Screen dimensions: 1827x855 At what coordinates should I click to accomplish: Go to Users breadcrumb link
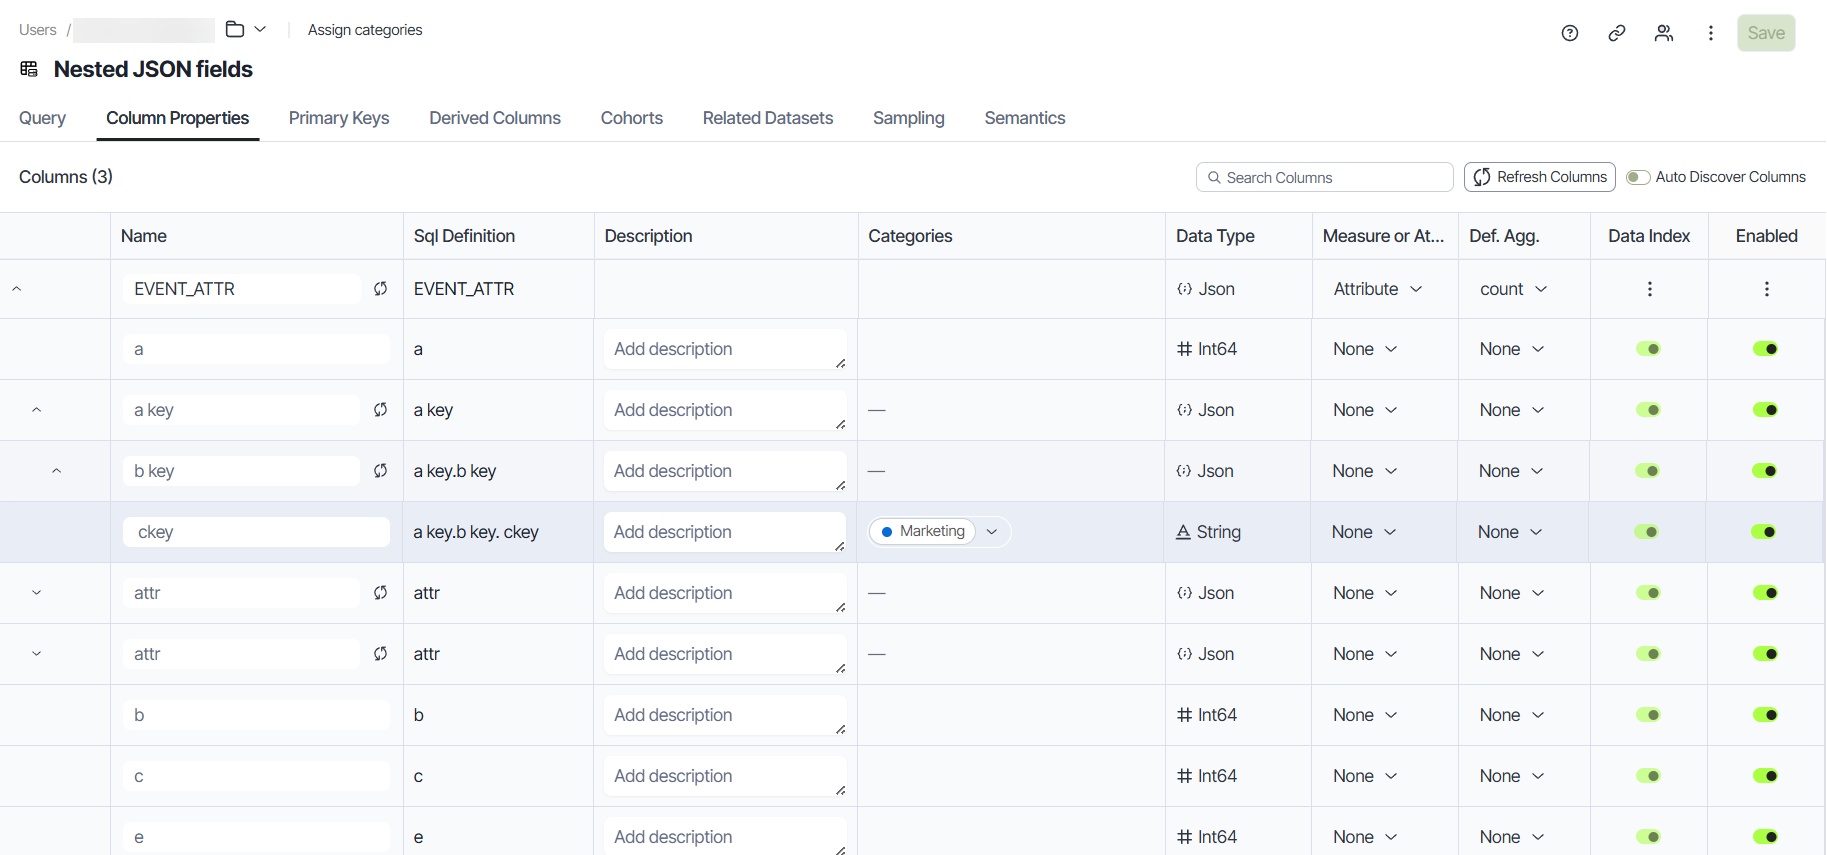(38, 30)
